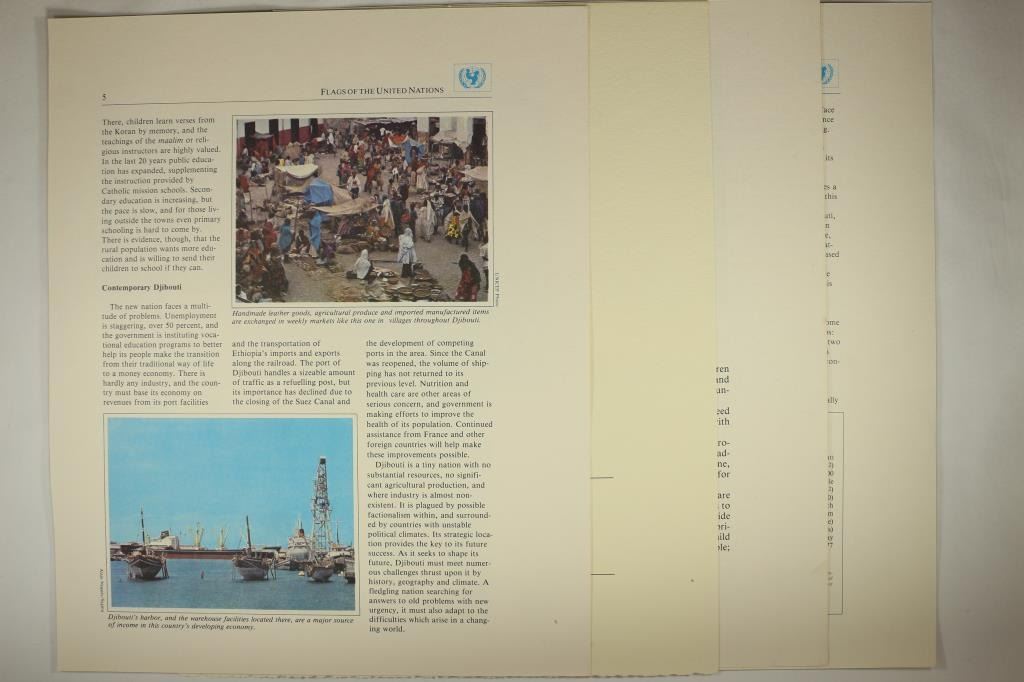Select the Djibouti harbor photograph
This screenshot has width=1024, height=682.
click(x=231, y=513)
